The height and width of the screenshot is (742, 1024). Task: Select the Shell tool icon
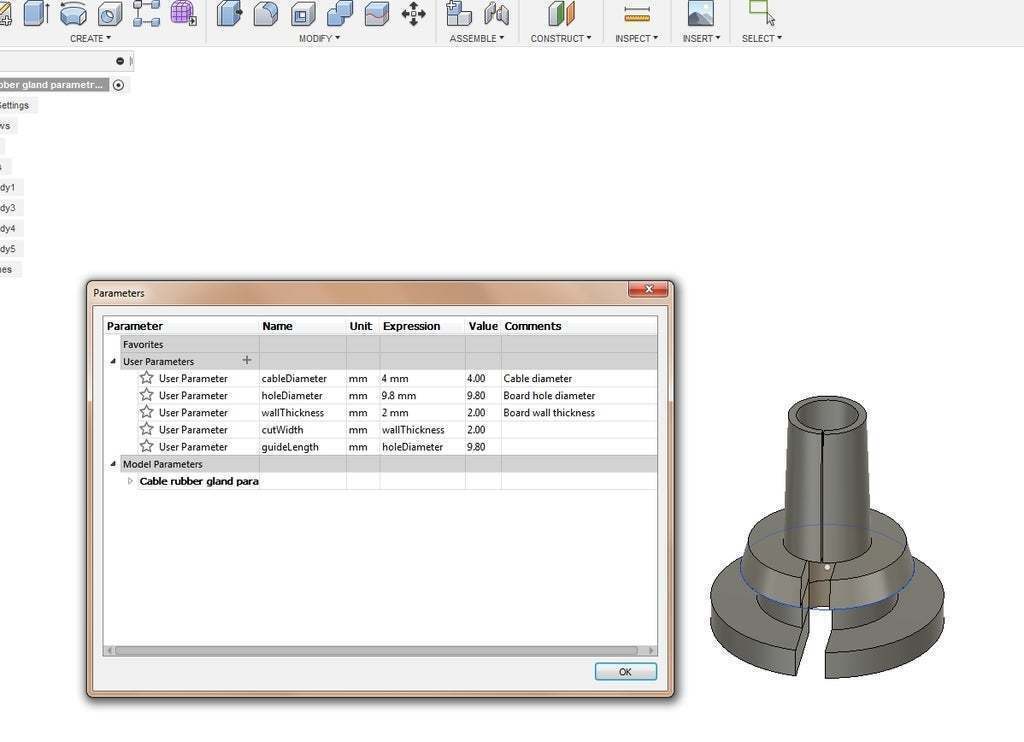[x=302, y=13]
